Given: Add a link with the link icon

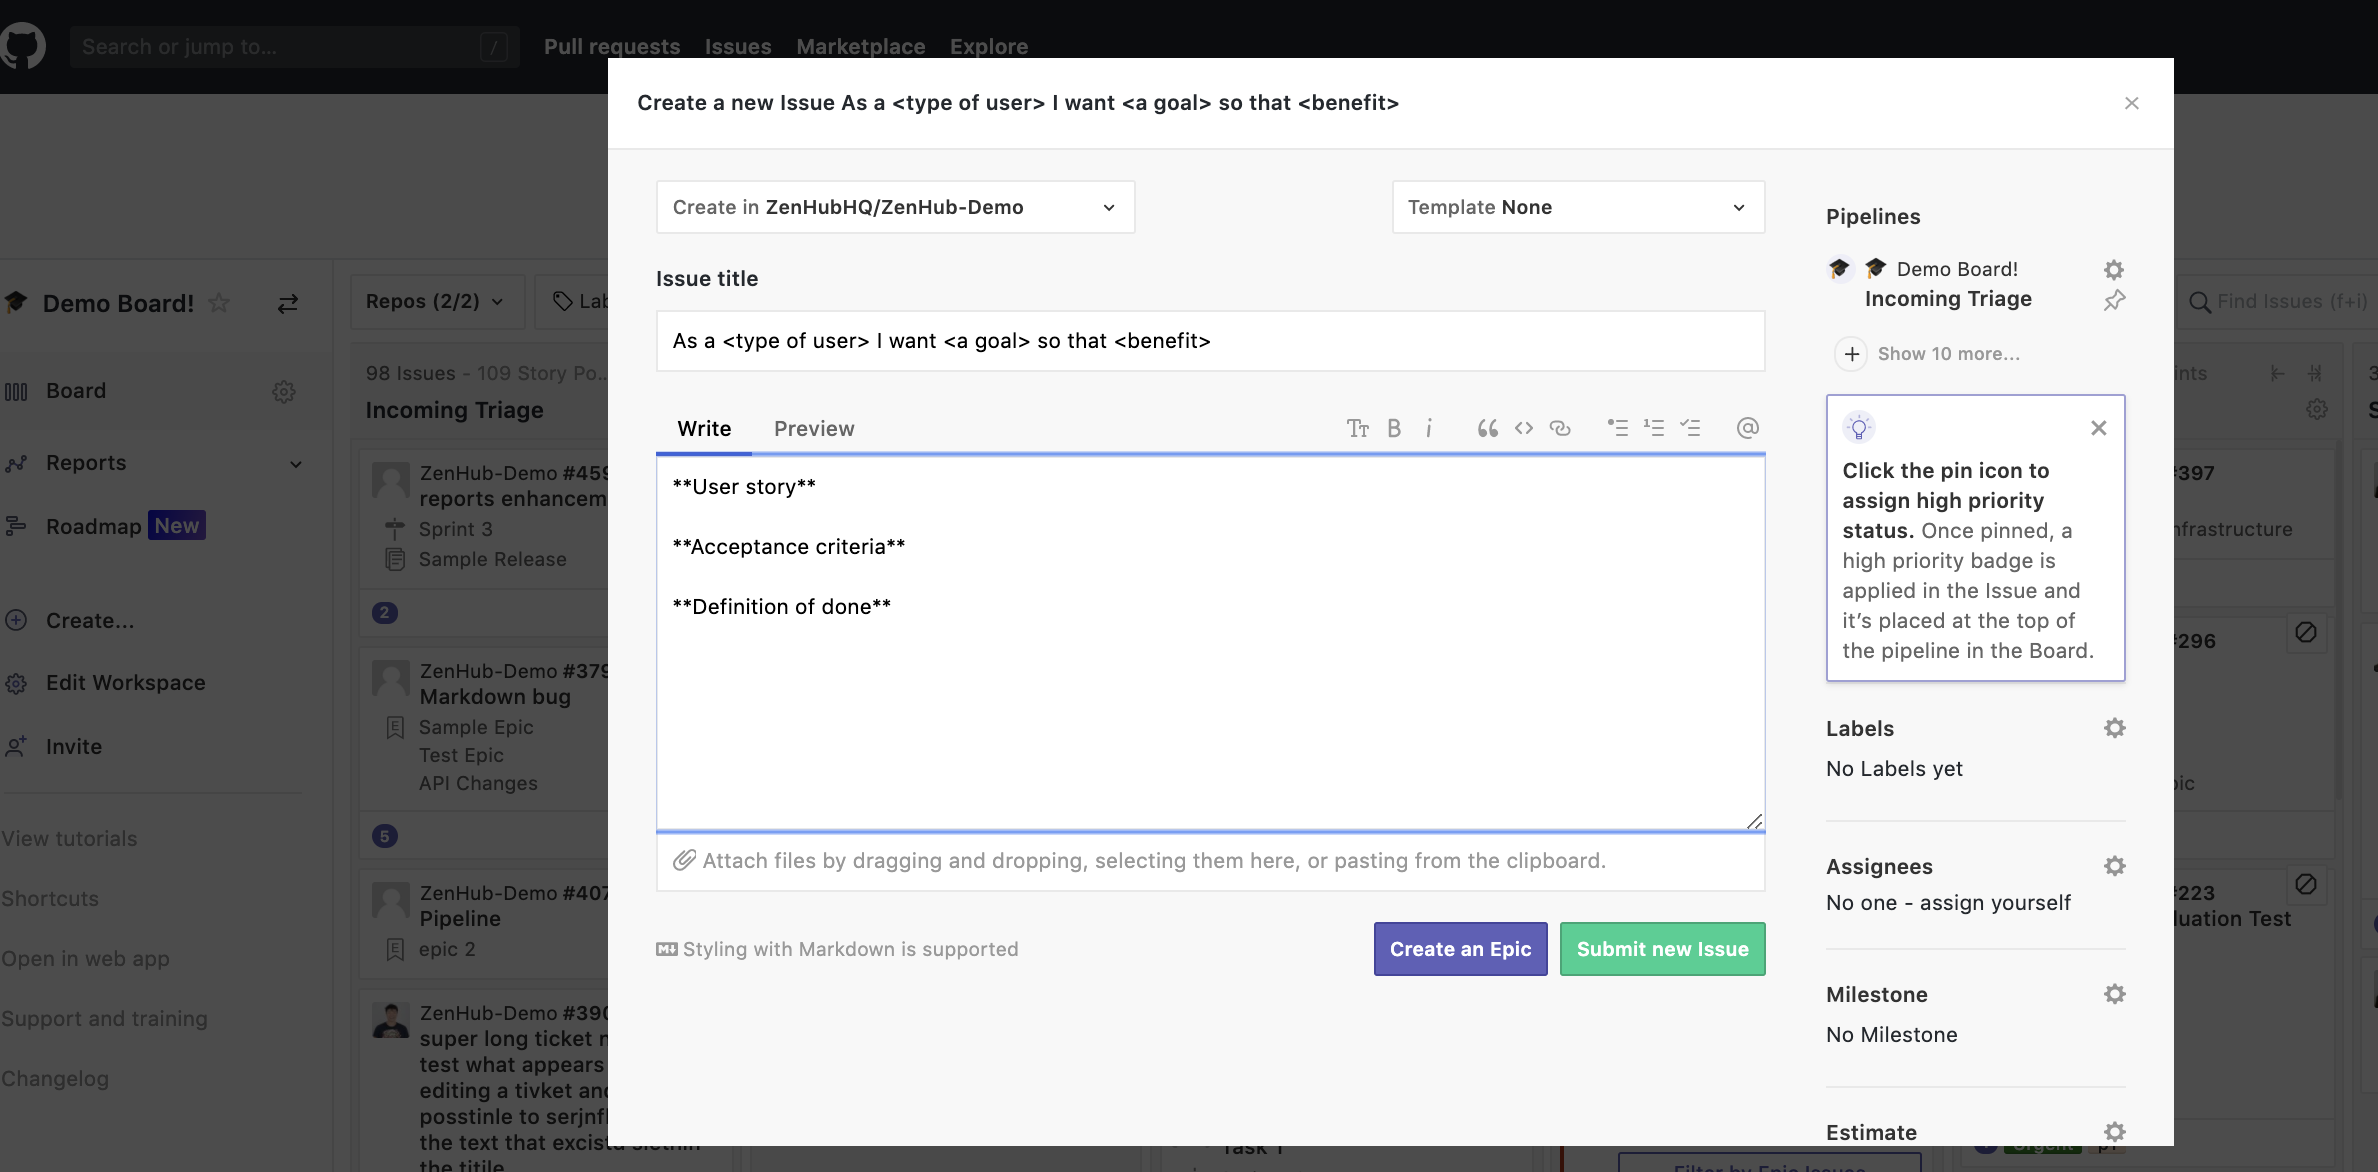Looking at the screenshot, I should [x=1560, y=428].
